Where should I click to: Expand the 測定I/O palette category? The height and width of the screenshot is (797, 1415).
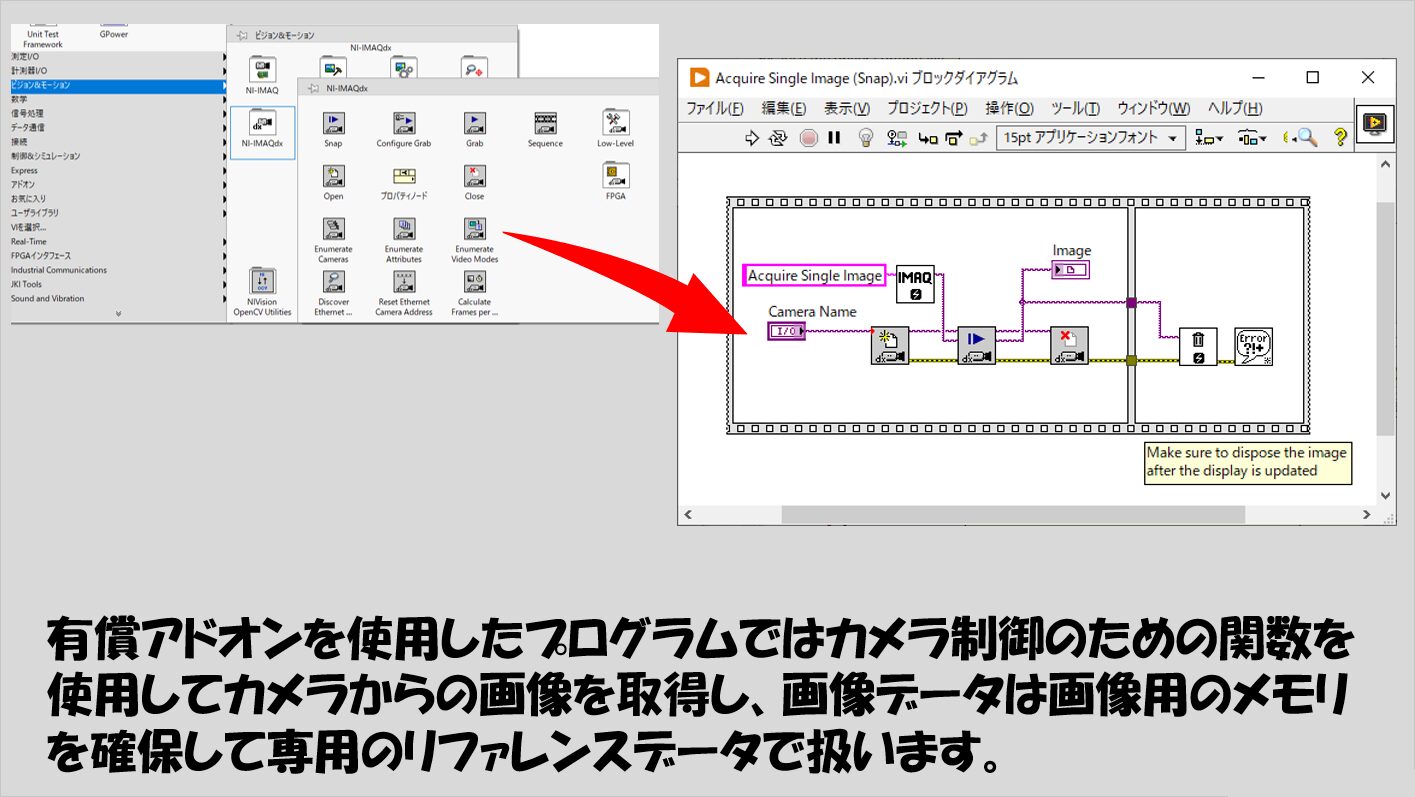[119, 57]
